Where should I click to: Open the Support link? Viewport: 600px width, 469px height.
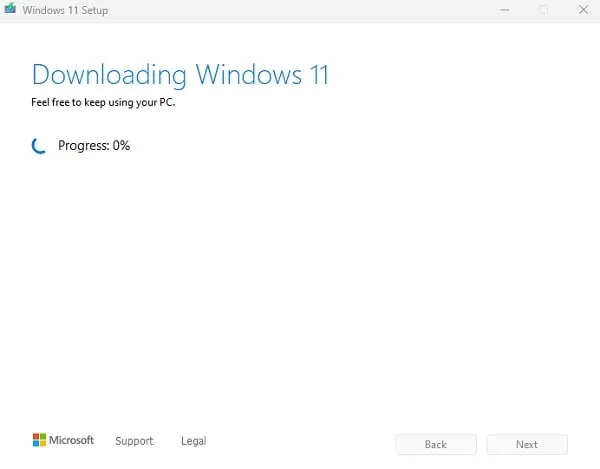click(134, 441)
